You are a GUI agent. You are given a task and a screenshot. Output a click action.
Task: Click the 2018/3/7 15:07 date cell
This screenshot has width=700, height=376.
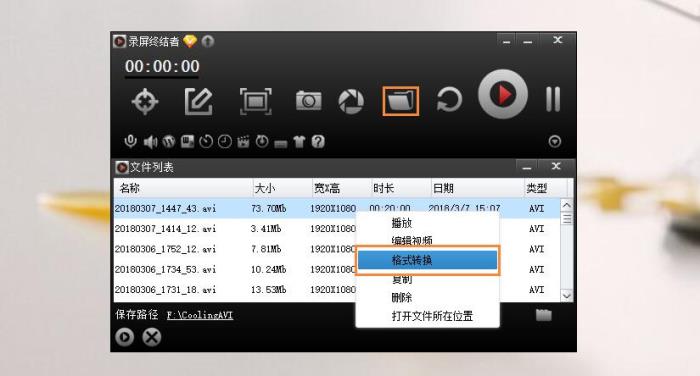tap(464, 209)
